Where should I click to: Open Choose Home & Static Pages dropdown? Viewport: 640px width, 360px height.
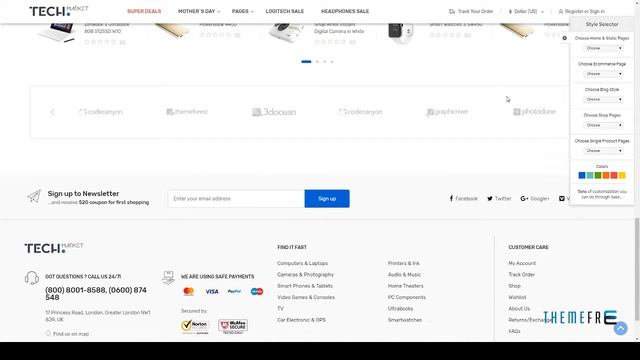pyautogui.click(x=603, y=48)
